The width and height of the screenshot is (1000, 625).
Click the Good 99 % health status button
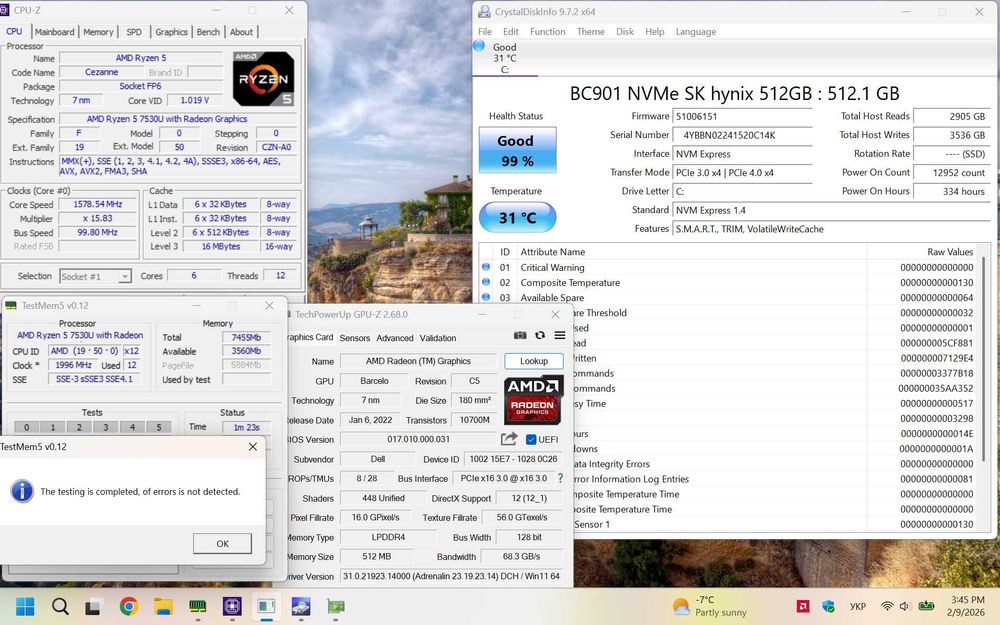point(517,150)
